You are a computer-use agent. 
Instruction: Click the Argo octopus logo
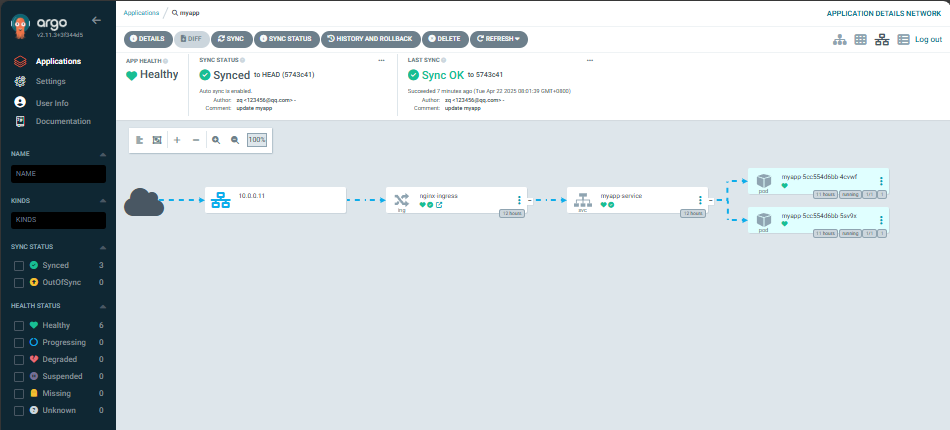click(x=21, y=27)
